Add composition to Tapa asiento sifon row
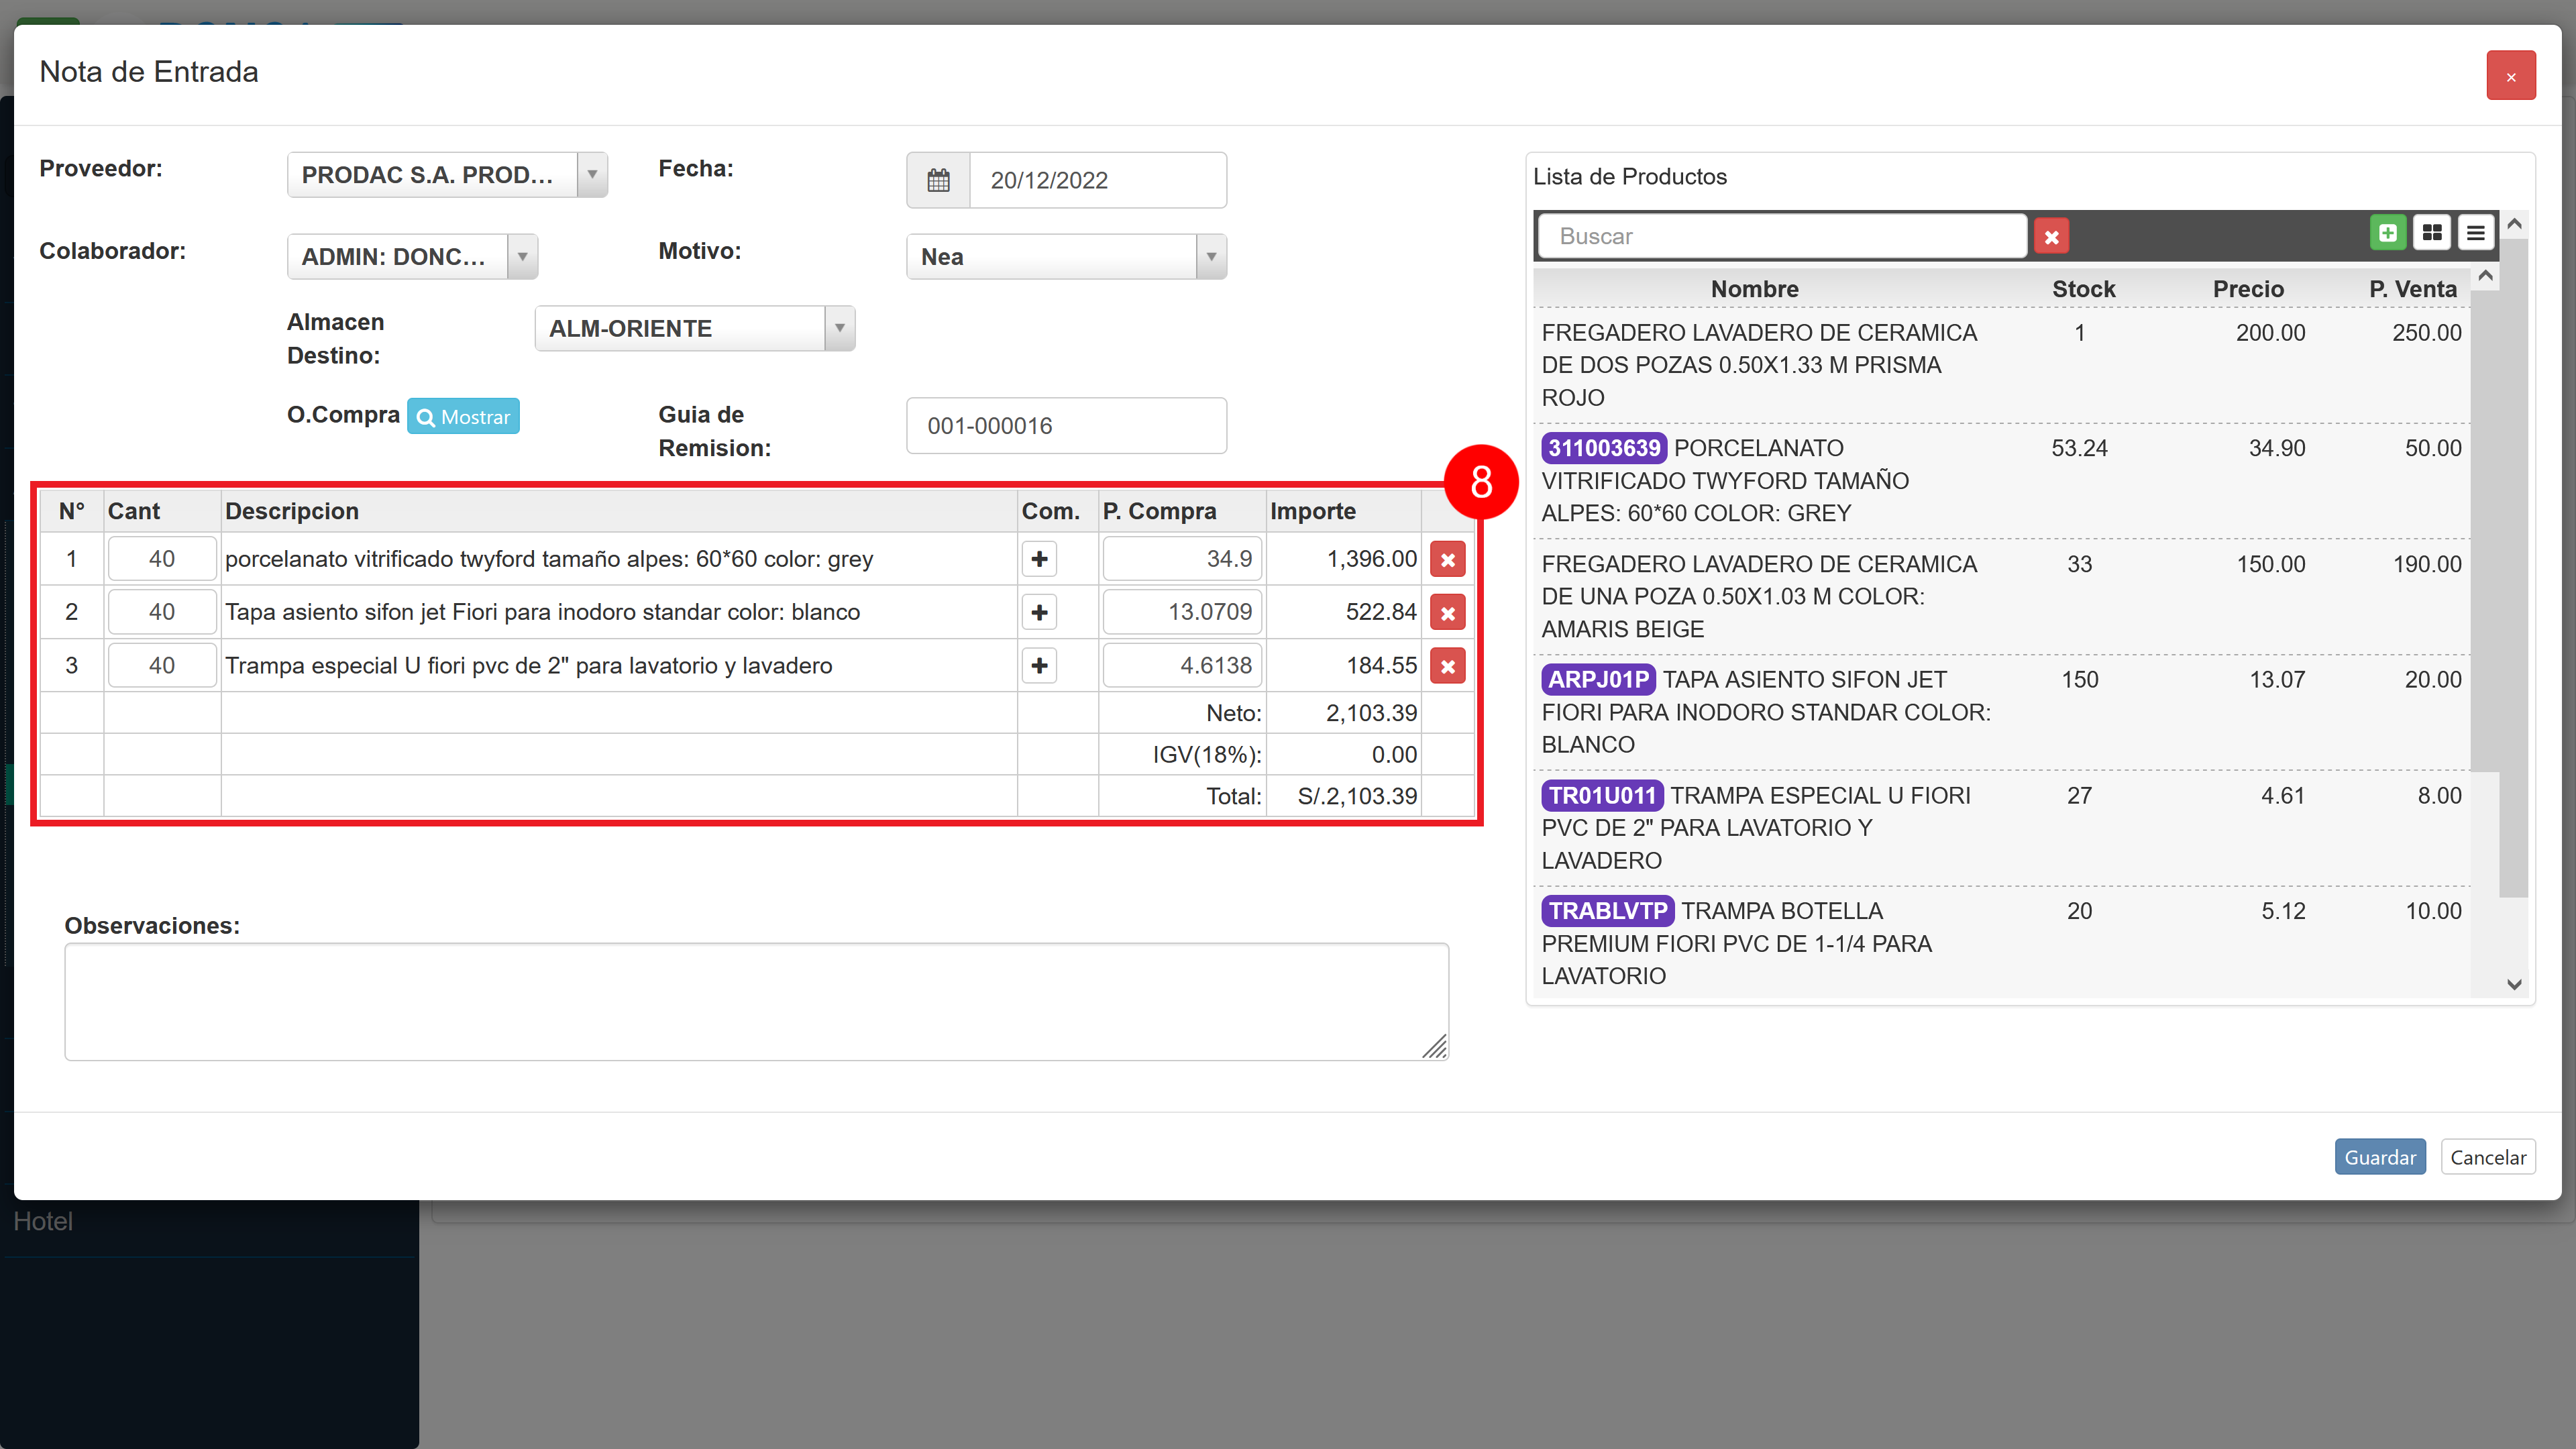Viewport: 2576px width, 1449px height. coord(1039,612)
